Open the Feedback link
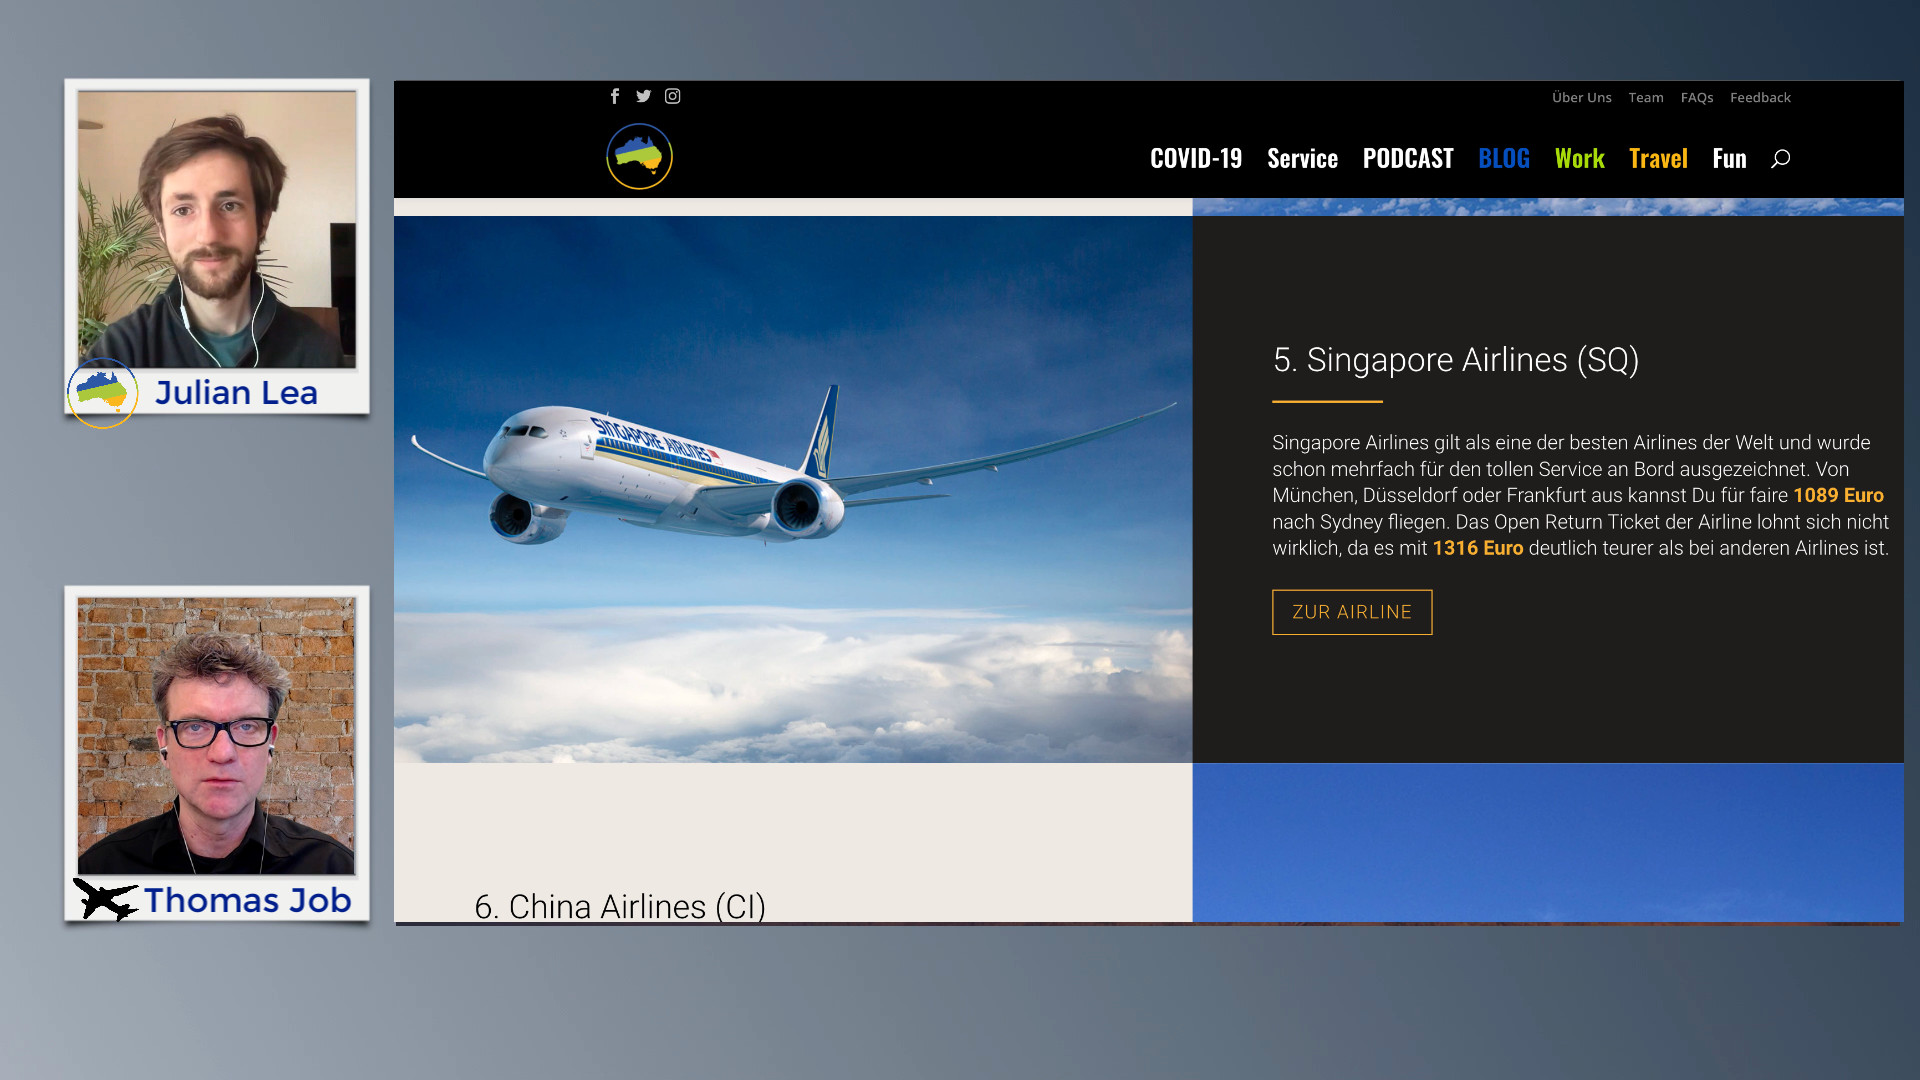1920x1080 pixels. [1760, 97]
